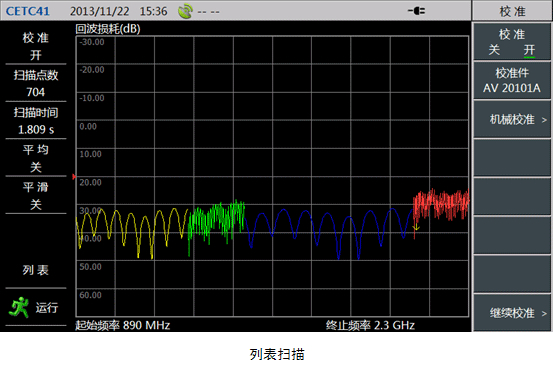Click the red reference level triangle marker
The width and height of the screenshot is (553, 366).
tap(74, 177)
